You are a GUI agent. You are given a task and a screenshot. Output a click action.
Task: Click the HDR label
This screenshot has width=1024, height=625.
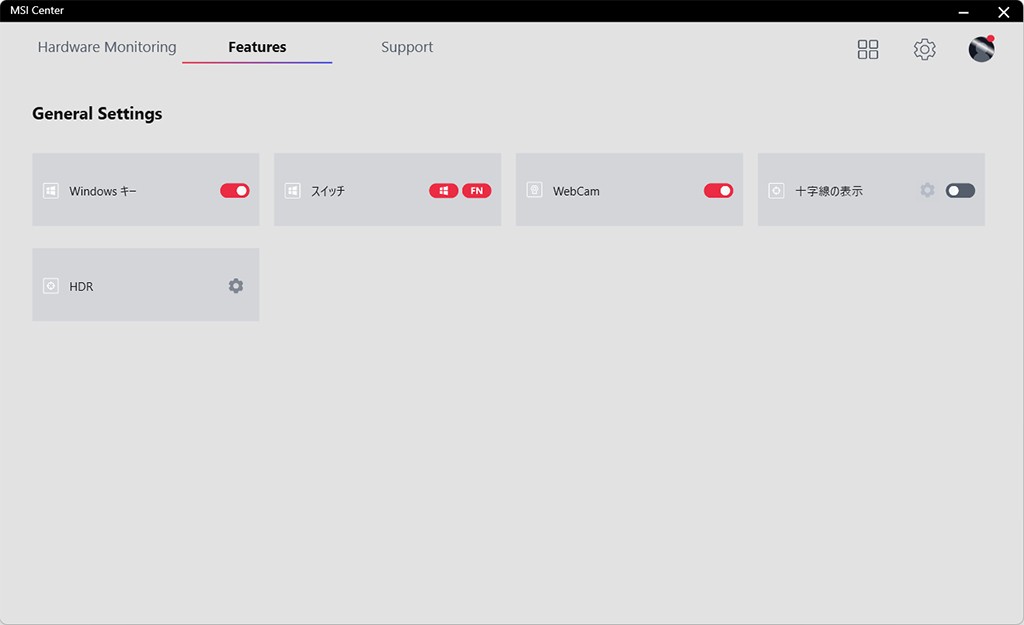pyautogui.click(x=81, y=287)
